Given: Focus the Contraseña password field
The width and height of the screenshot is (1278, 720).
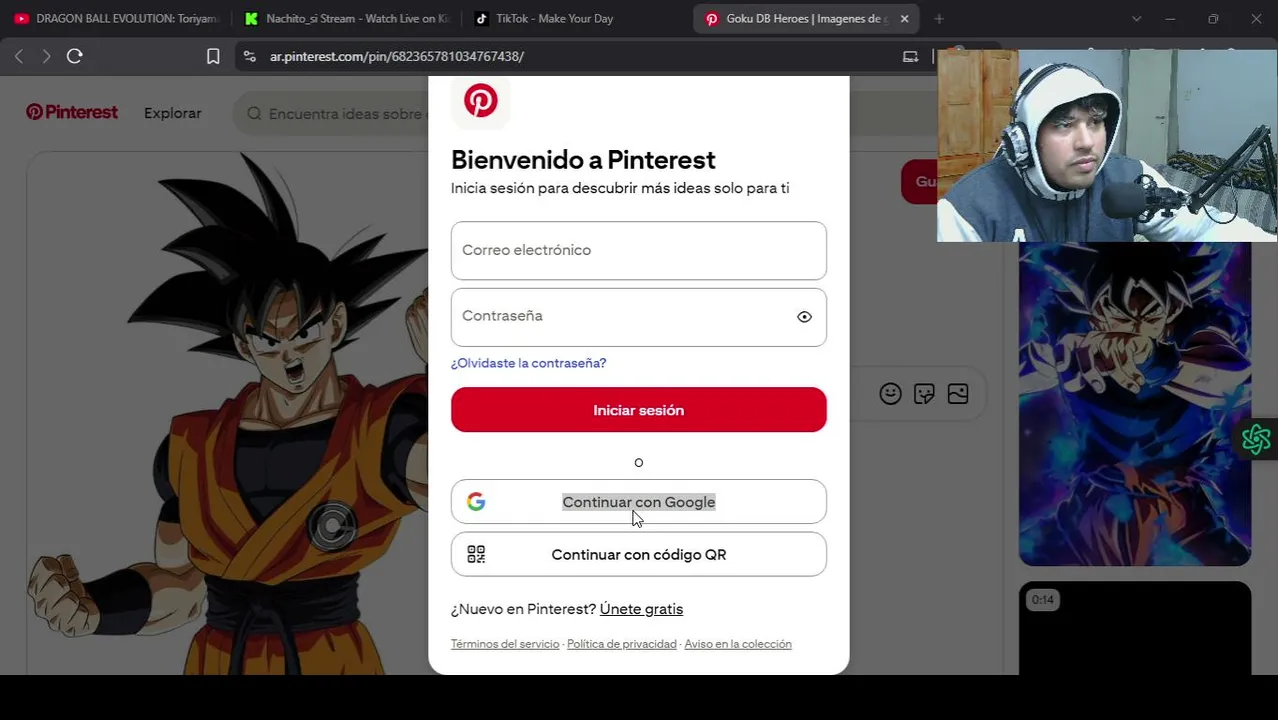Looking at the screenshot, I should pos(639,317).
